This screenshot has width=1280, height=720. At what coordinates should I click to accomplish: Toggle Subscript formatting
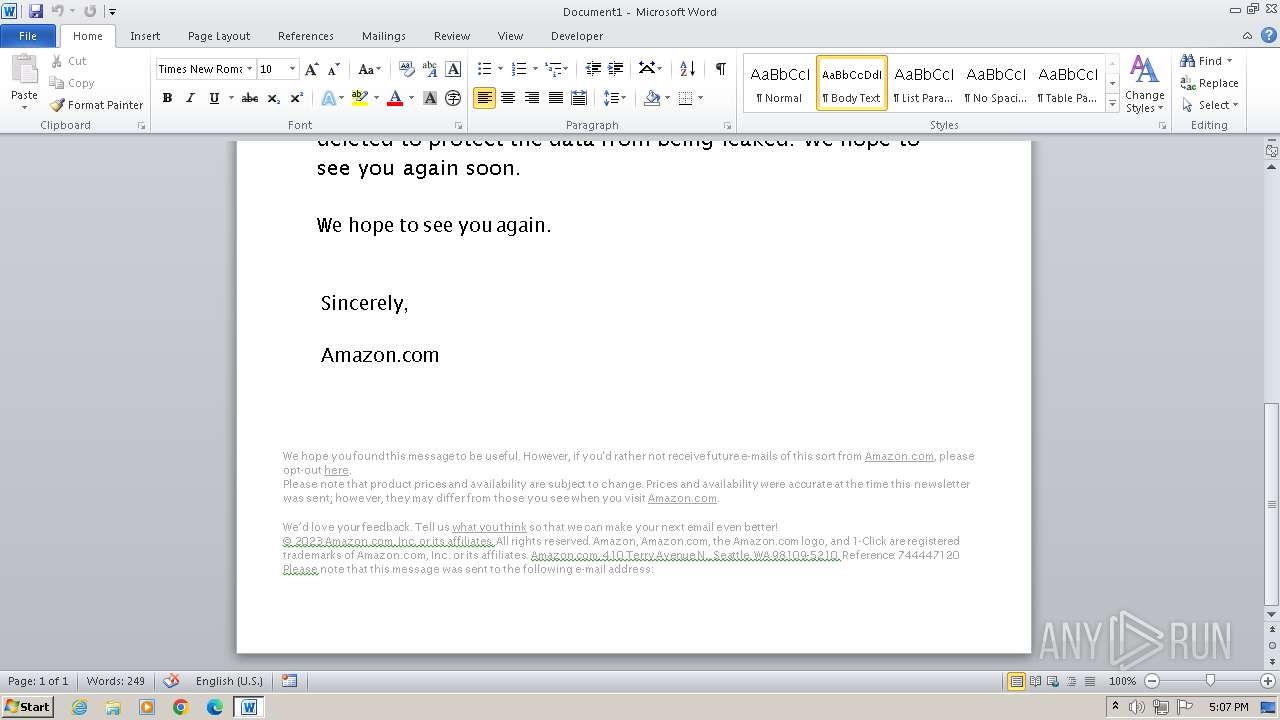coord(273,98)
